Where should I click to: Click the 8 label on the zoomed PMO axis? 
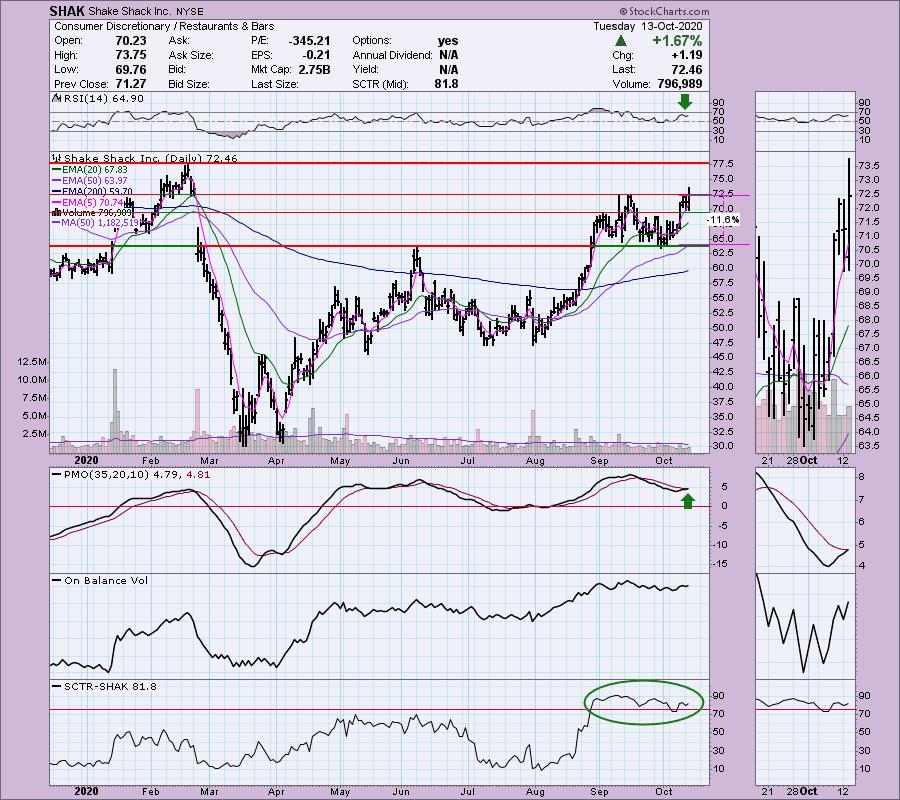pyautogui.click(x=862, y=477)
